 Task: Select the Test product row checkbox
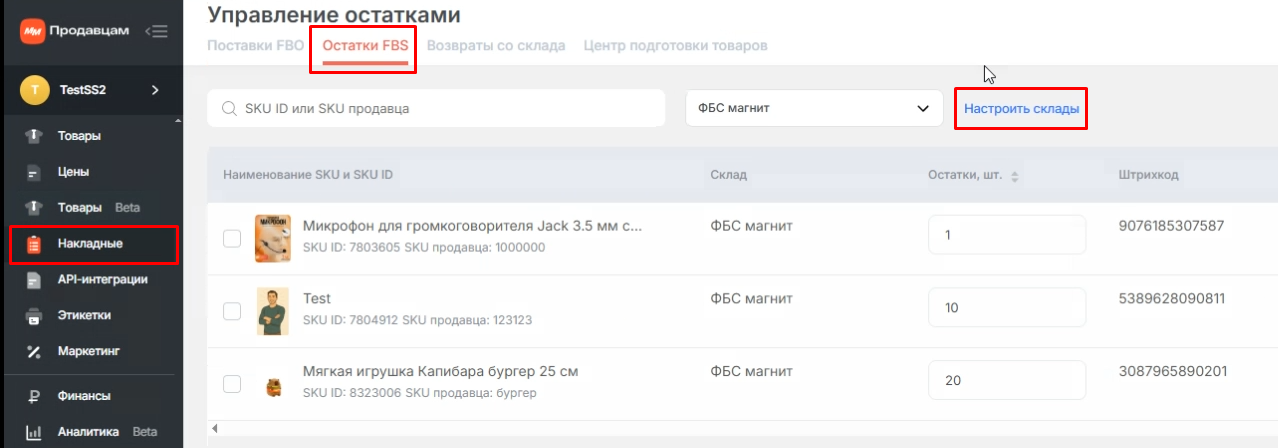point(232,311)
